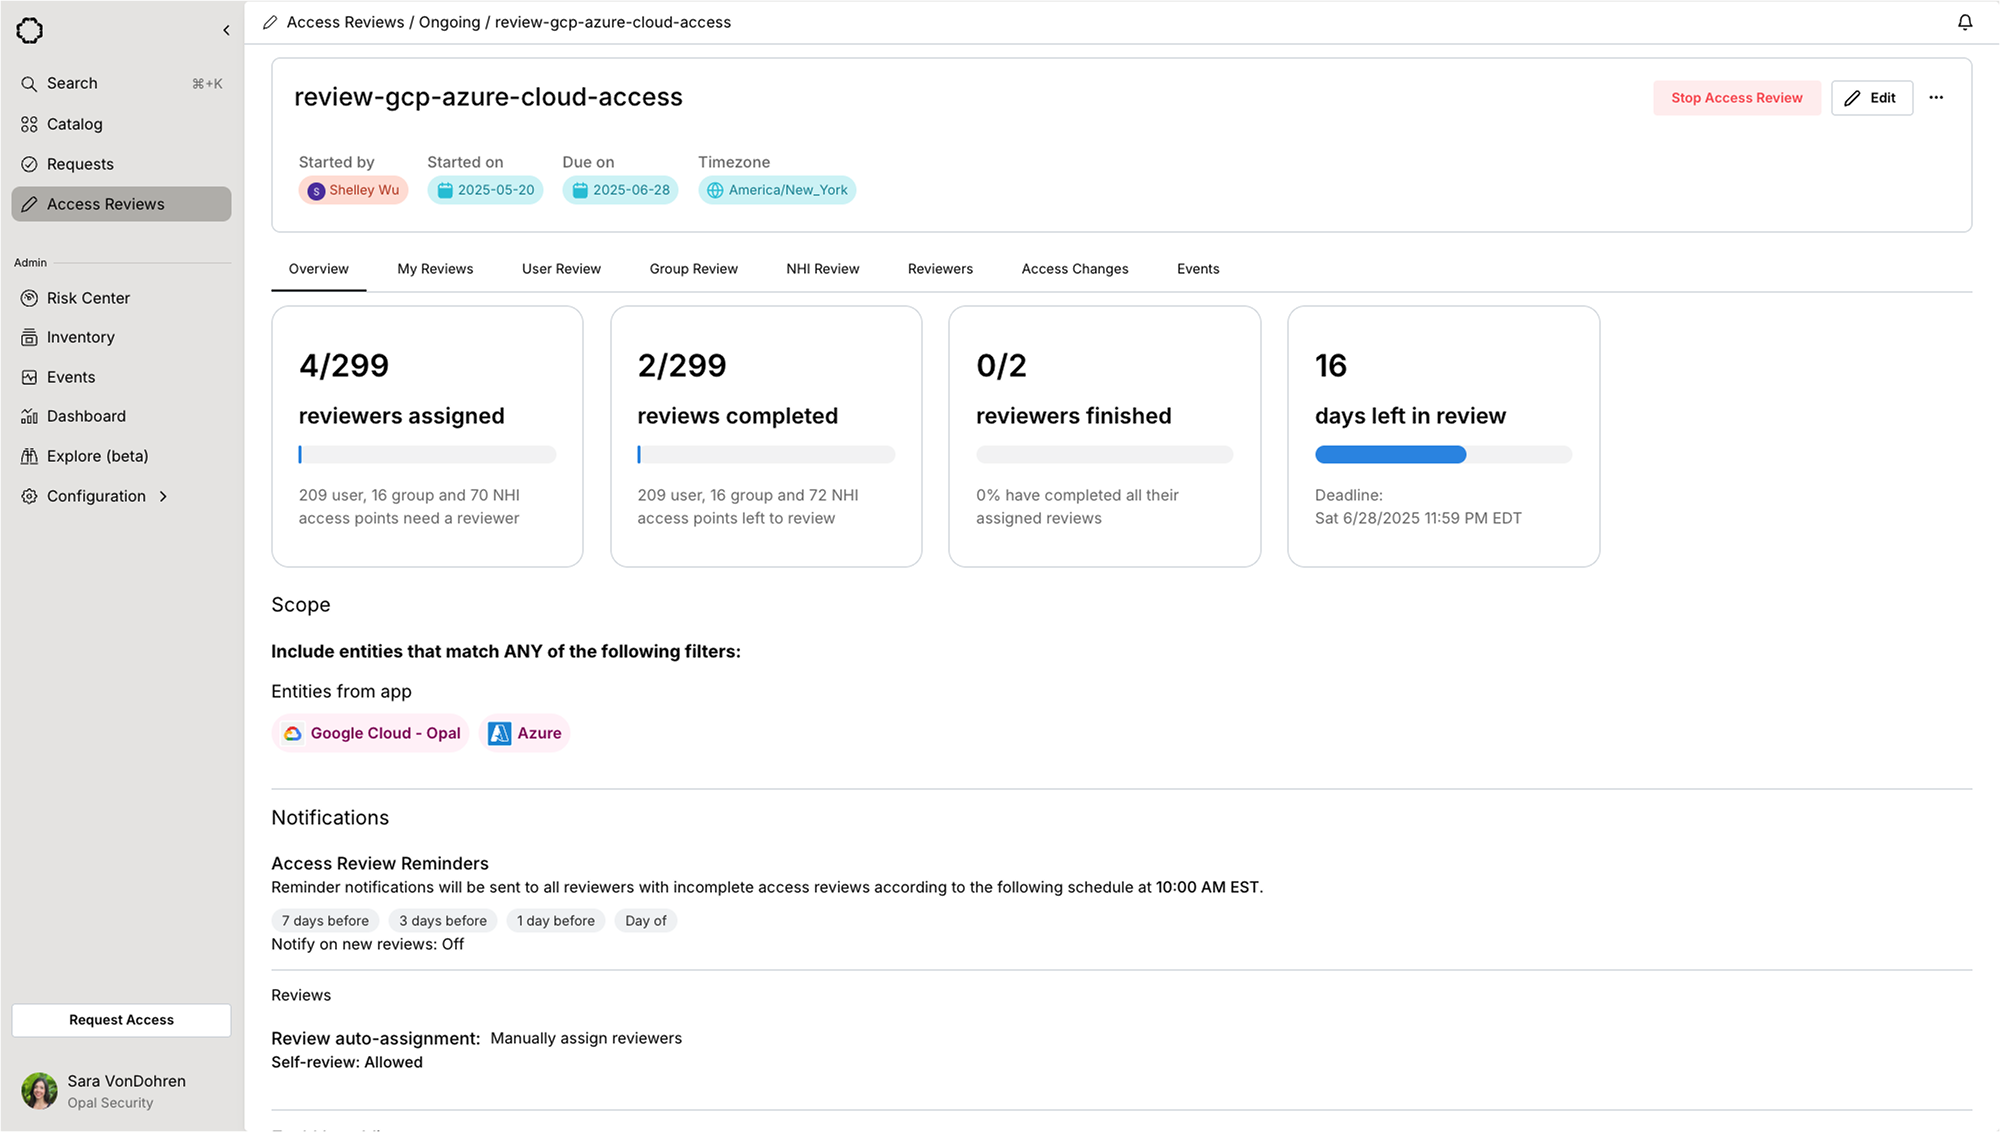Viewport: 2000px width, 1132px height.
Task: Collapse the sidebar with the chevron arrow
Action: [x=226, y=31]
